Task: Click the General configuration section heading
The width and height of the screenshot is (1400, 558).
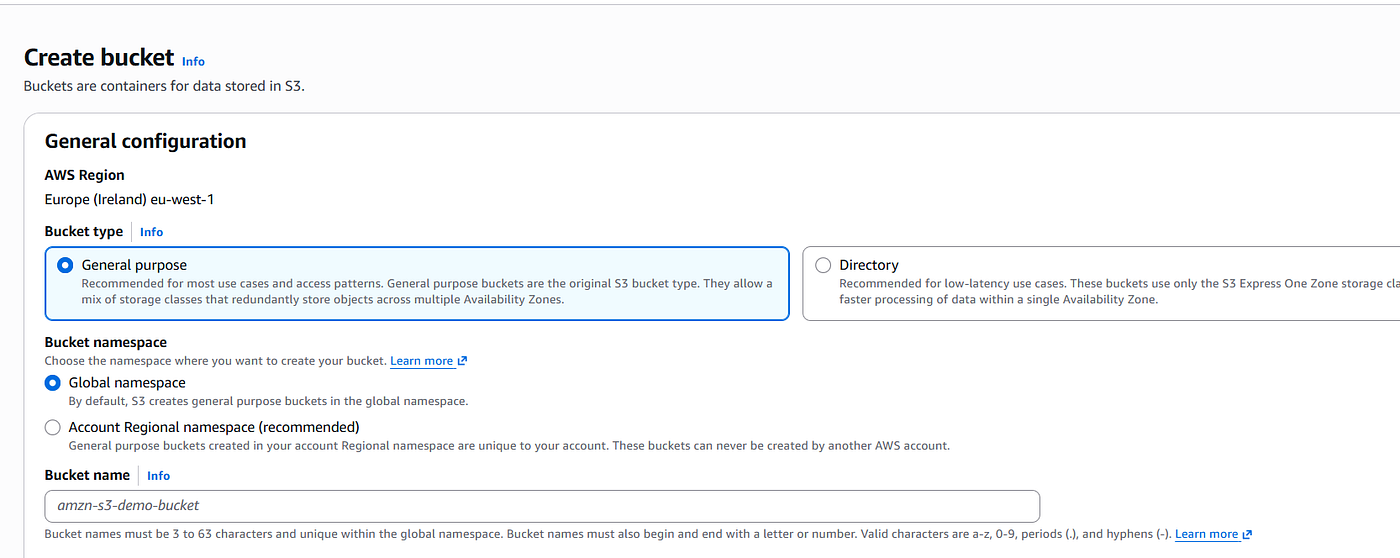Action: tap(145, 141)
